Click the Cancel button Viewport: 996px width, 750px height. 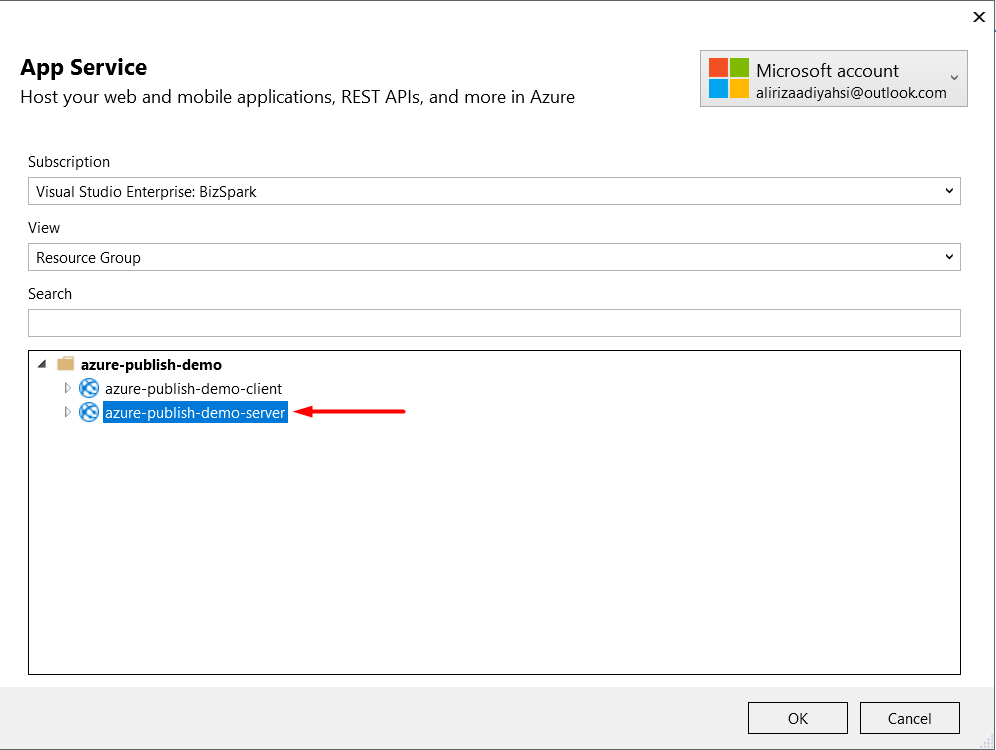[x=910, y=718]
